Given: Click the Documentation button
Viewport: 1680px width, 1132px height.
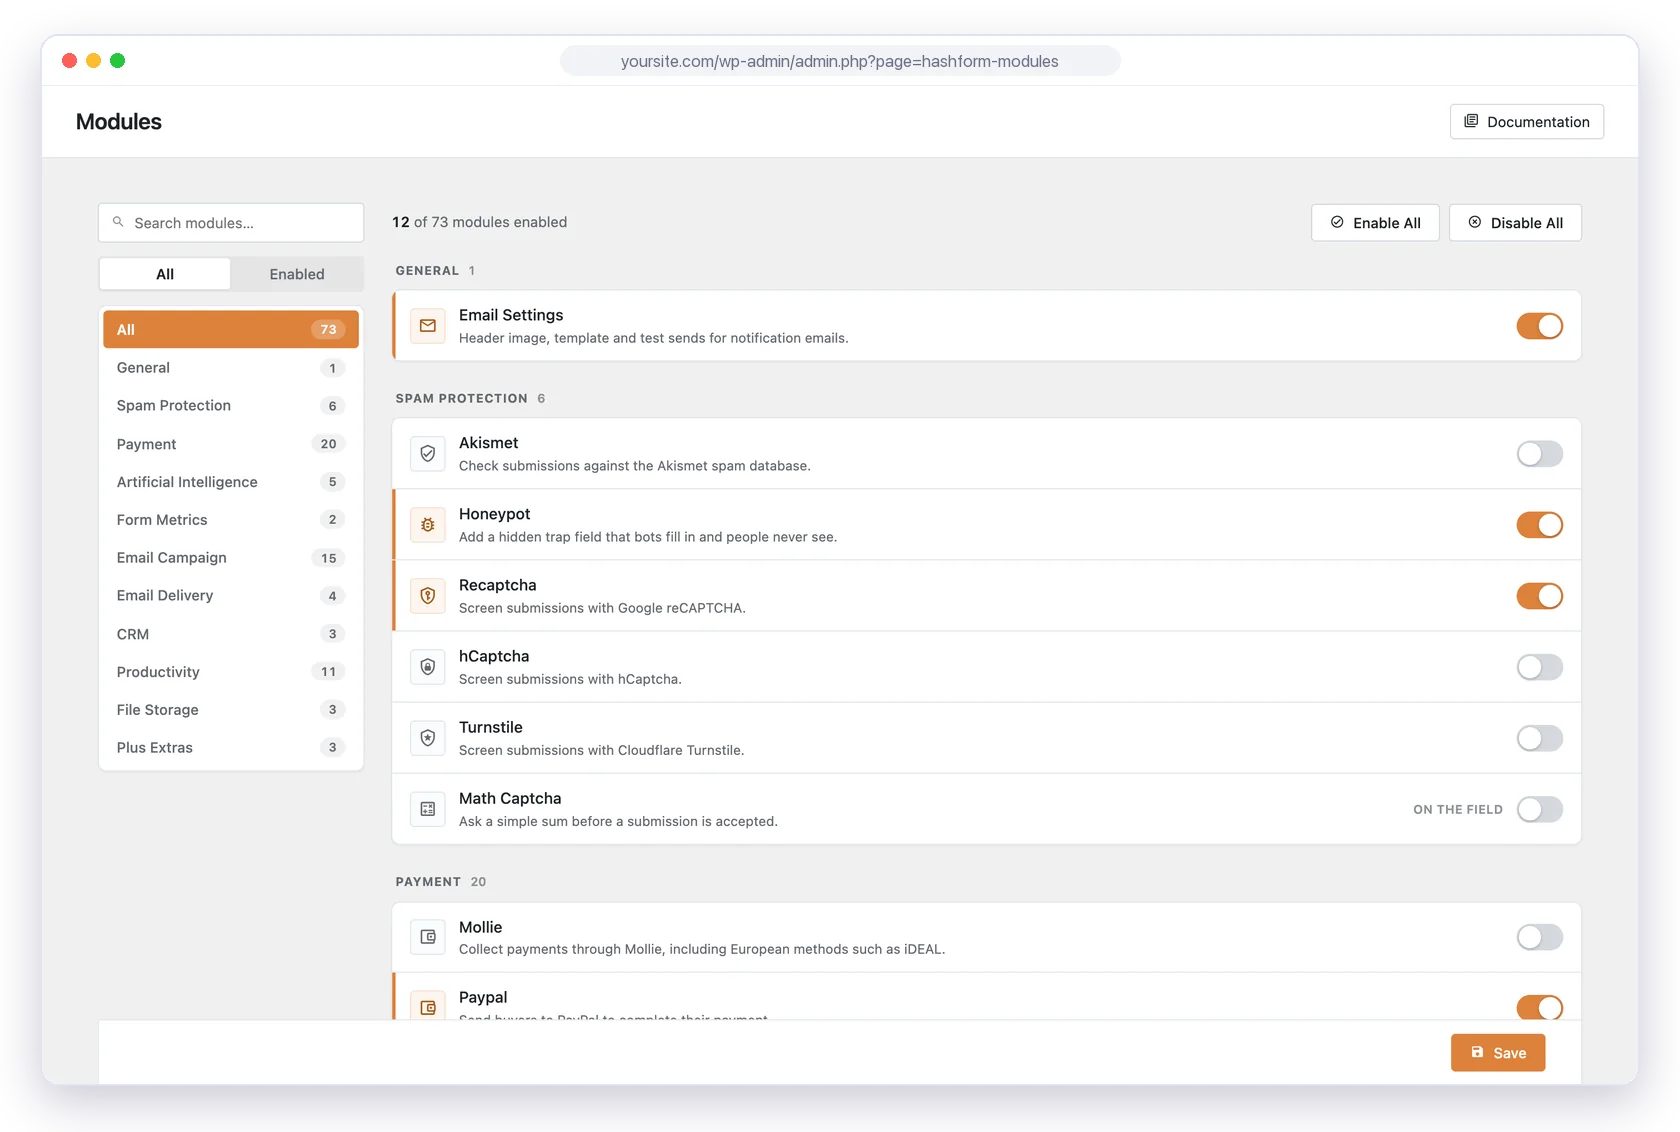Looking at the screenshot, I should (x=1527, y=122).
